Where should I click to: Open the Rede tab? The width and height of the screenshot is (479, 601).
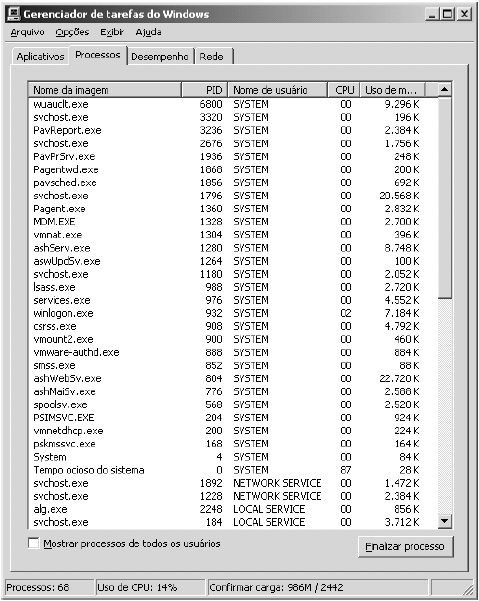(213, 57)
